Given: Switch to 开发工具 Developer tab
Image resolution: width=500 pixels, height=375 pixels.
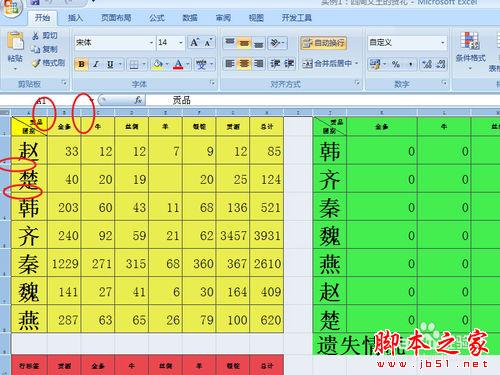Looking at the screenshot, I should [x=296, y=18].
